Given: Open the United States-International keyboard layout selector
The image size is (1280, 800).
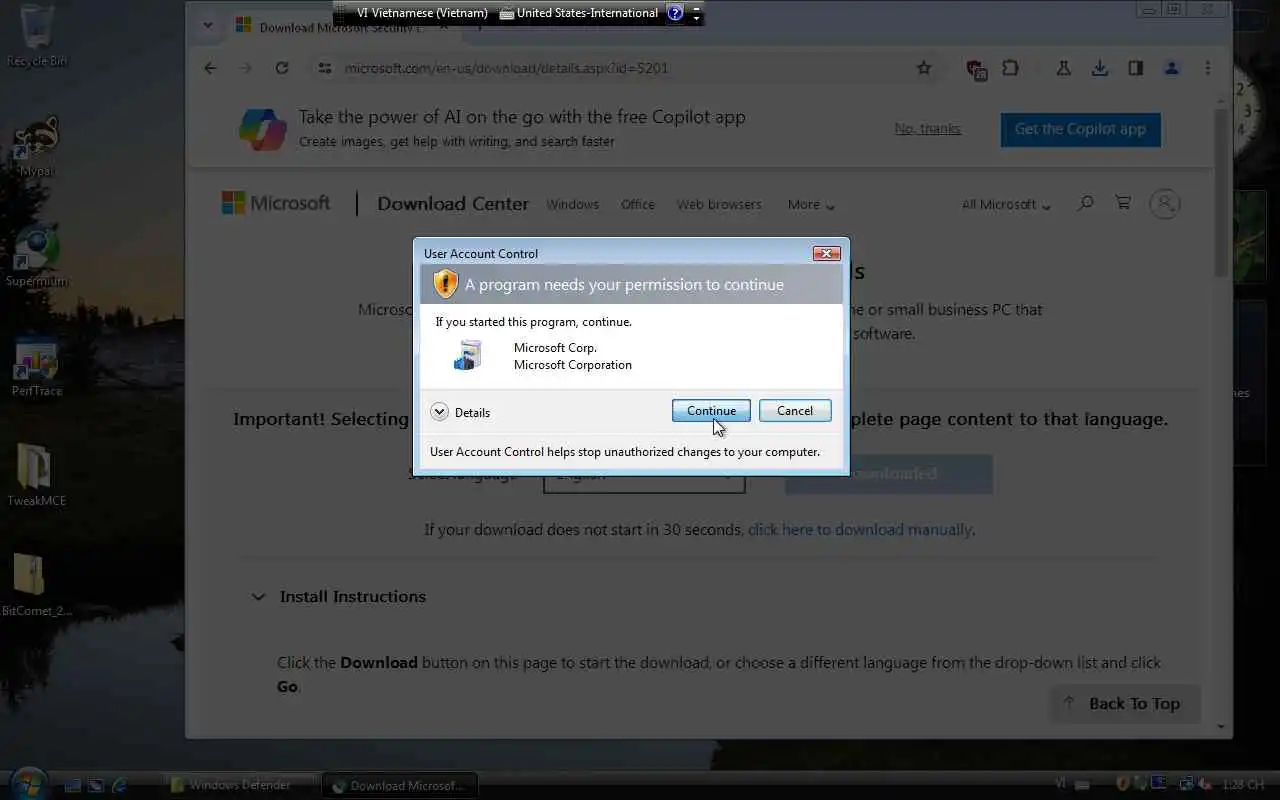Looking at the screenshot, I should [578, 13].
